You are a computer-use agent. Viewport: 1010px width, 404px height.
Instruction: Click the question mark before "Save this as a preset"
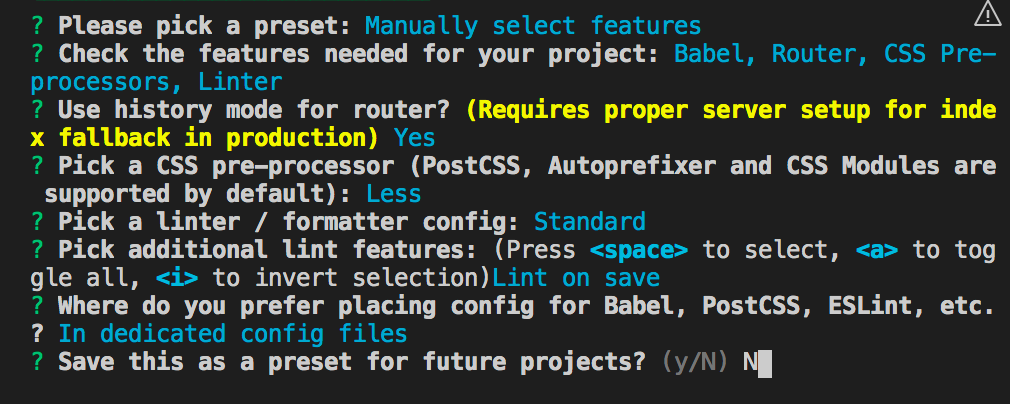tap(37, 362)
